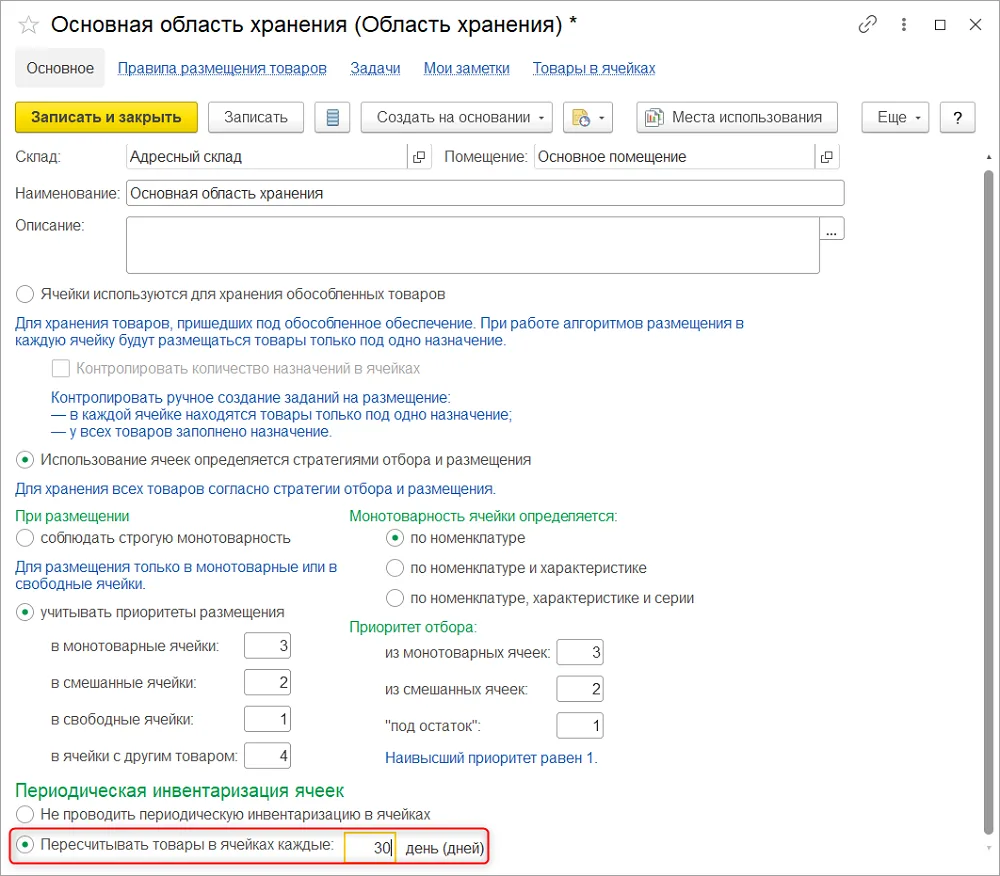Add this form to favorites star
The image size is (1000, 876).
(x=29, y=26)
